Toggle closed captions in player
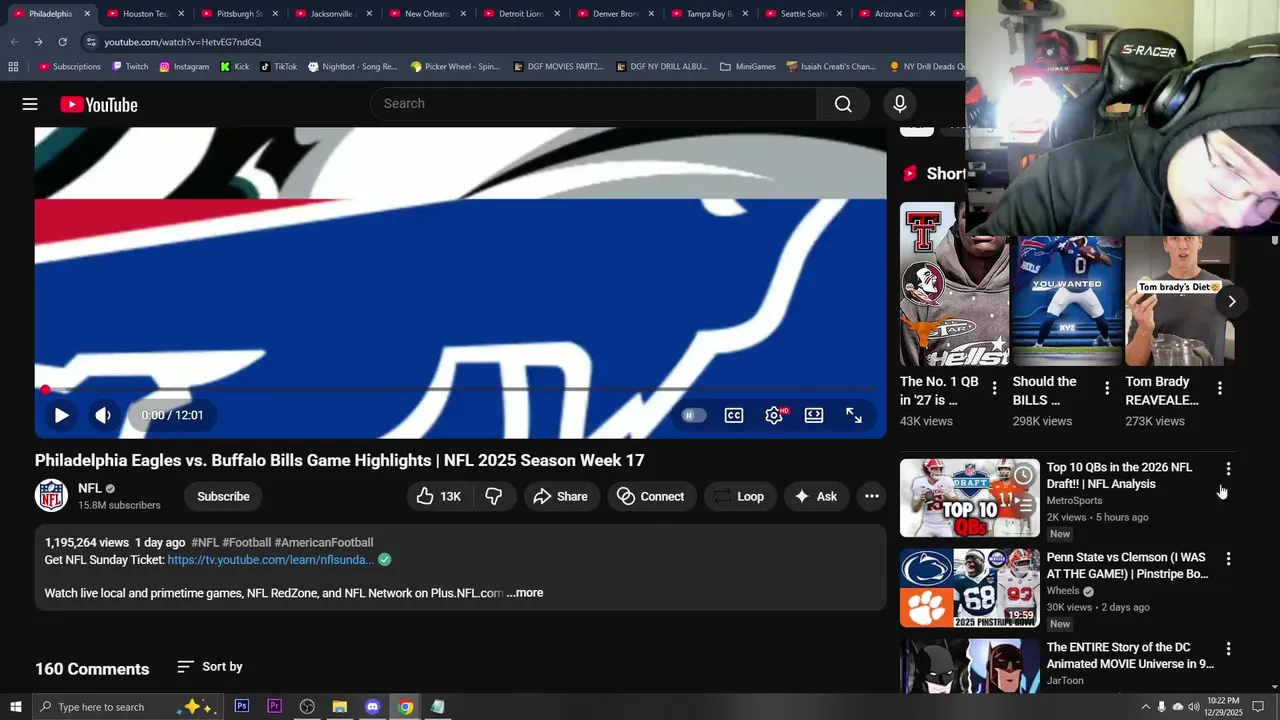Image resolution: width=1280 pixels, height=720 pixels. click(x=734, y=415)
